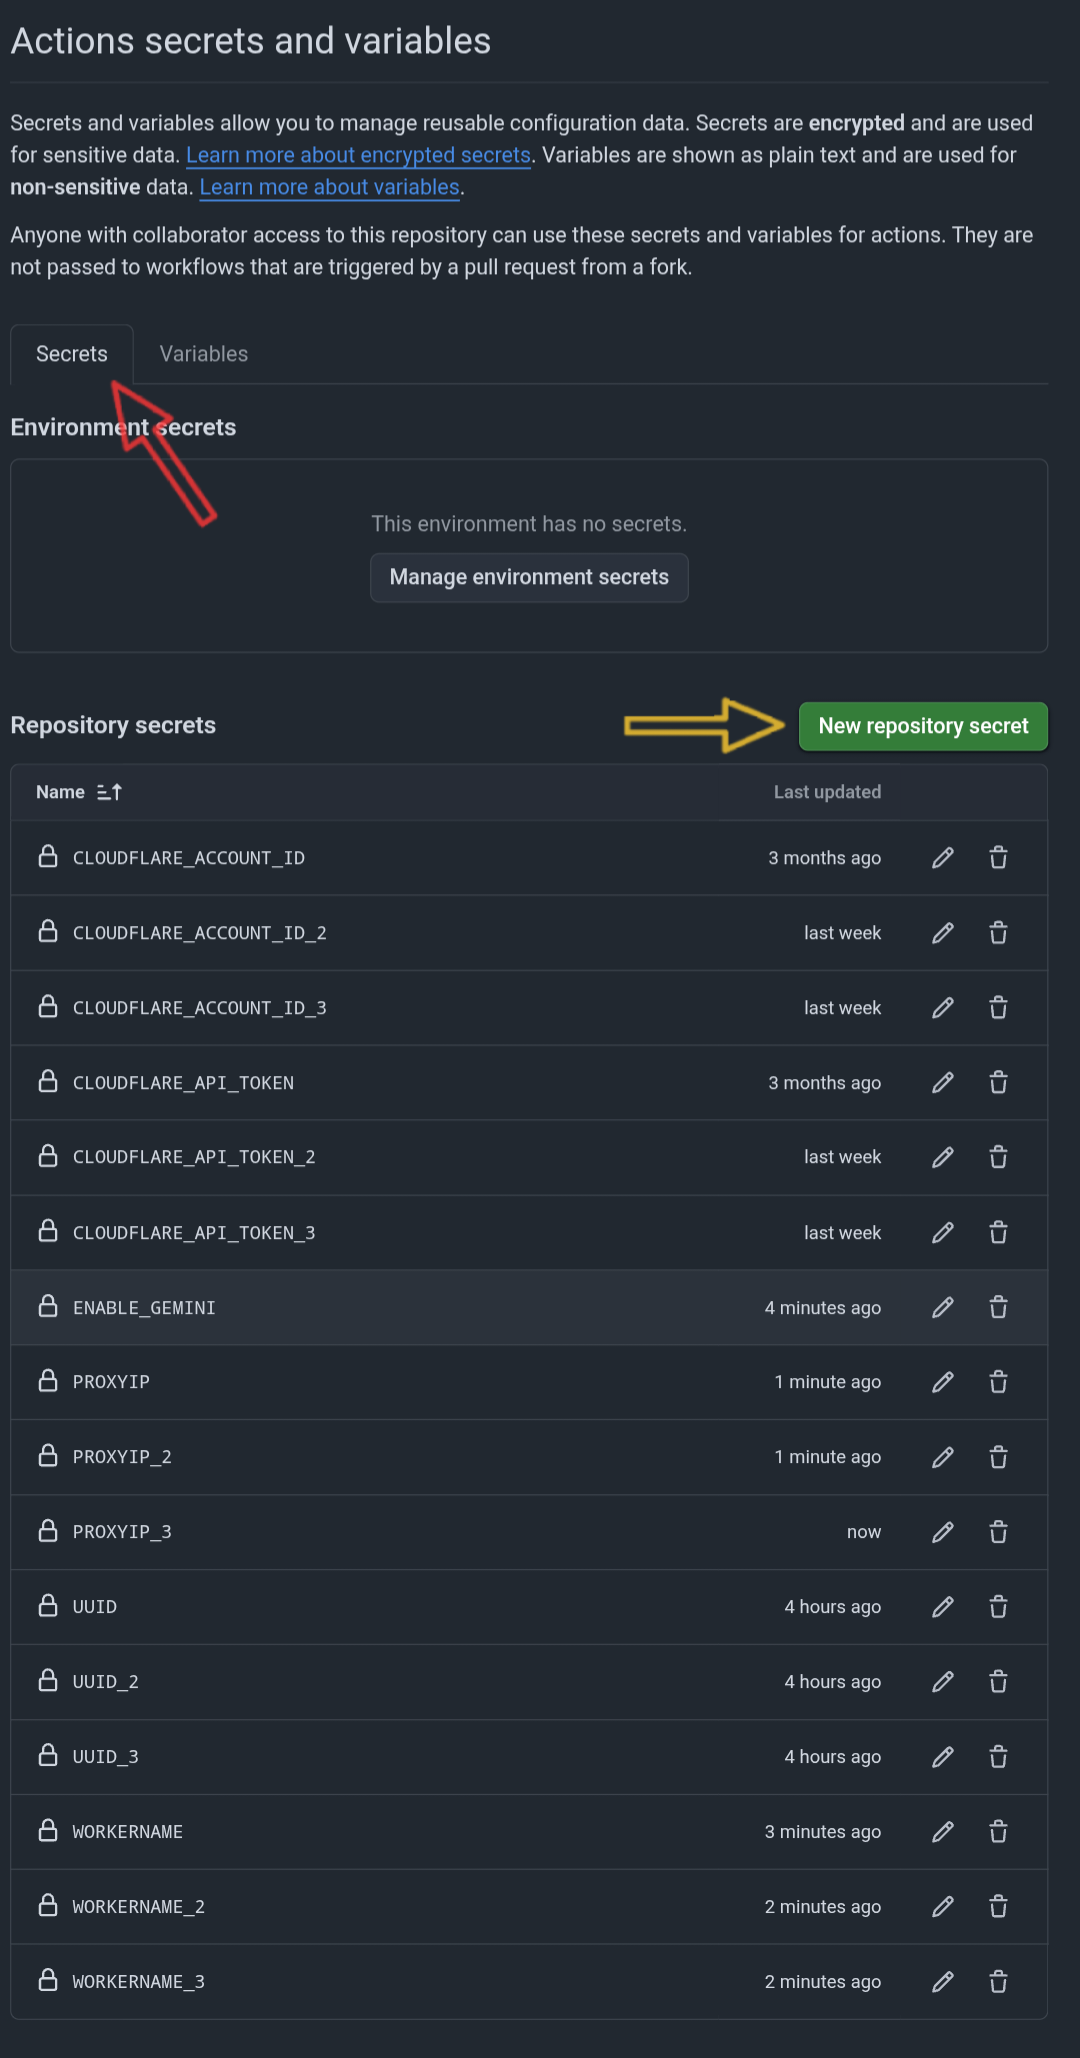Click the 'now' timestamp for PROXYIP_3
The width and height of the screenshot is (1080, 2058).
pos(864,1532)
